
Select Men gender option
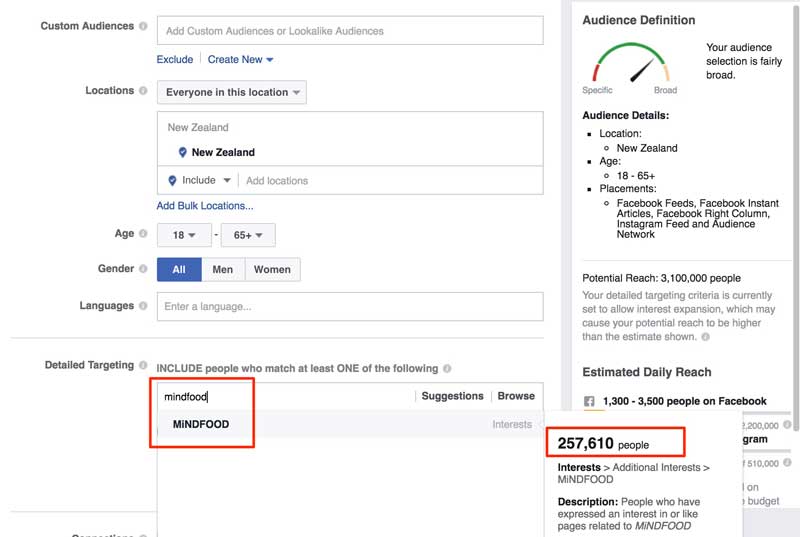point(223,269)
